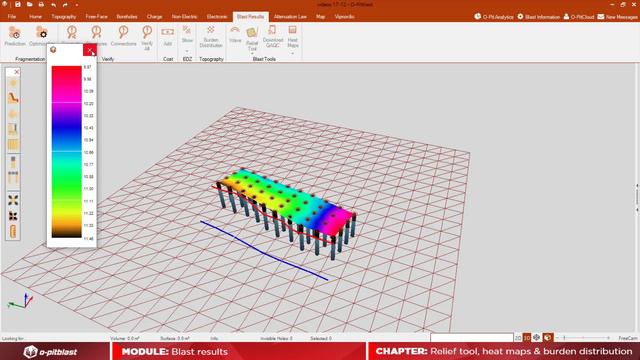Screen dimensions: 640x360
Task: Close the left floating toolbar
Action: (16, 72)
